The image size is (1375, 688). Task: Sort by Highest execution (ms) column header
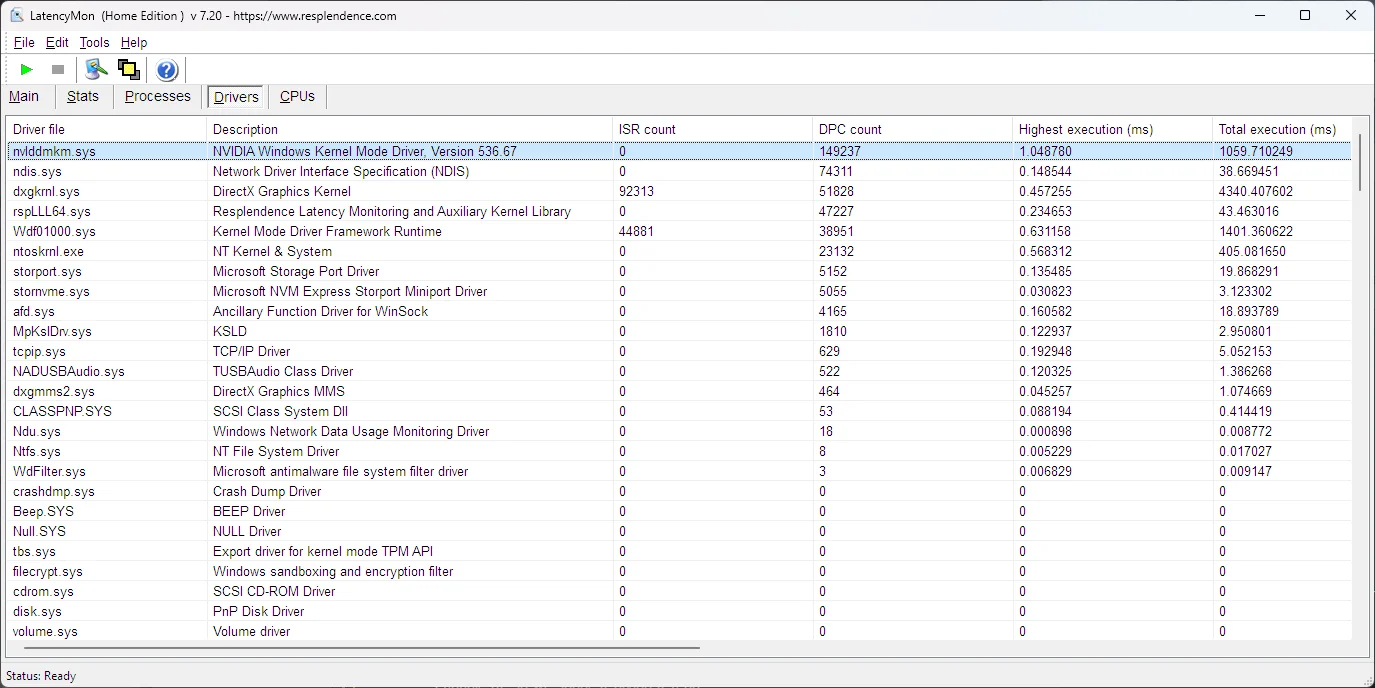click(1113, 129)
